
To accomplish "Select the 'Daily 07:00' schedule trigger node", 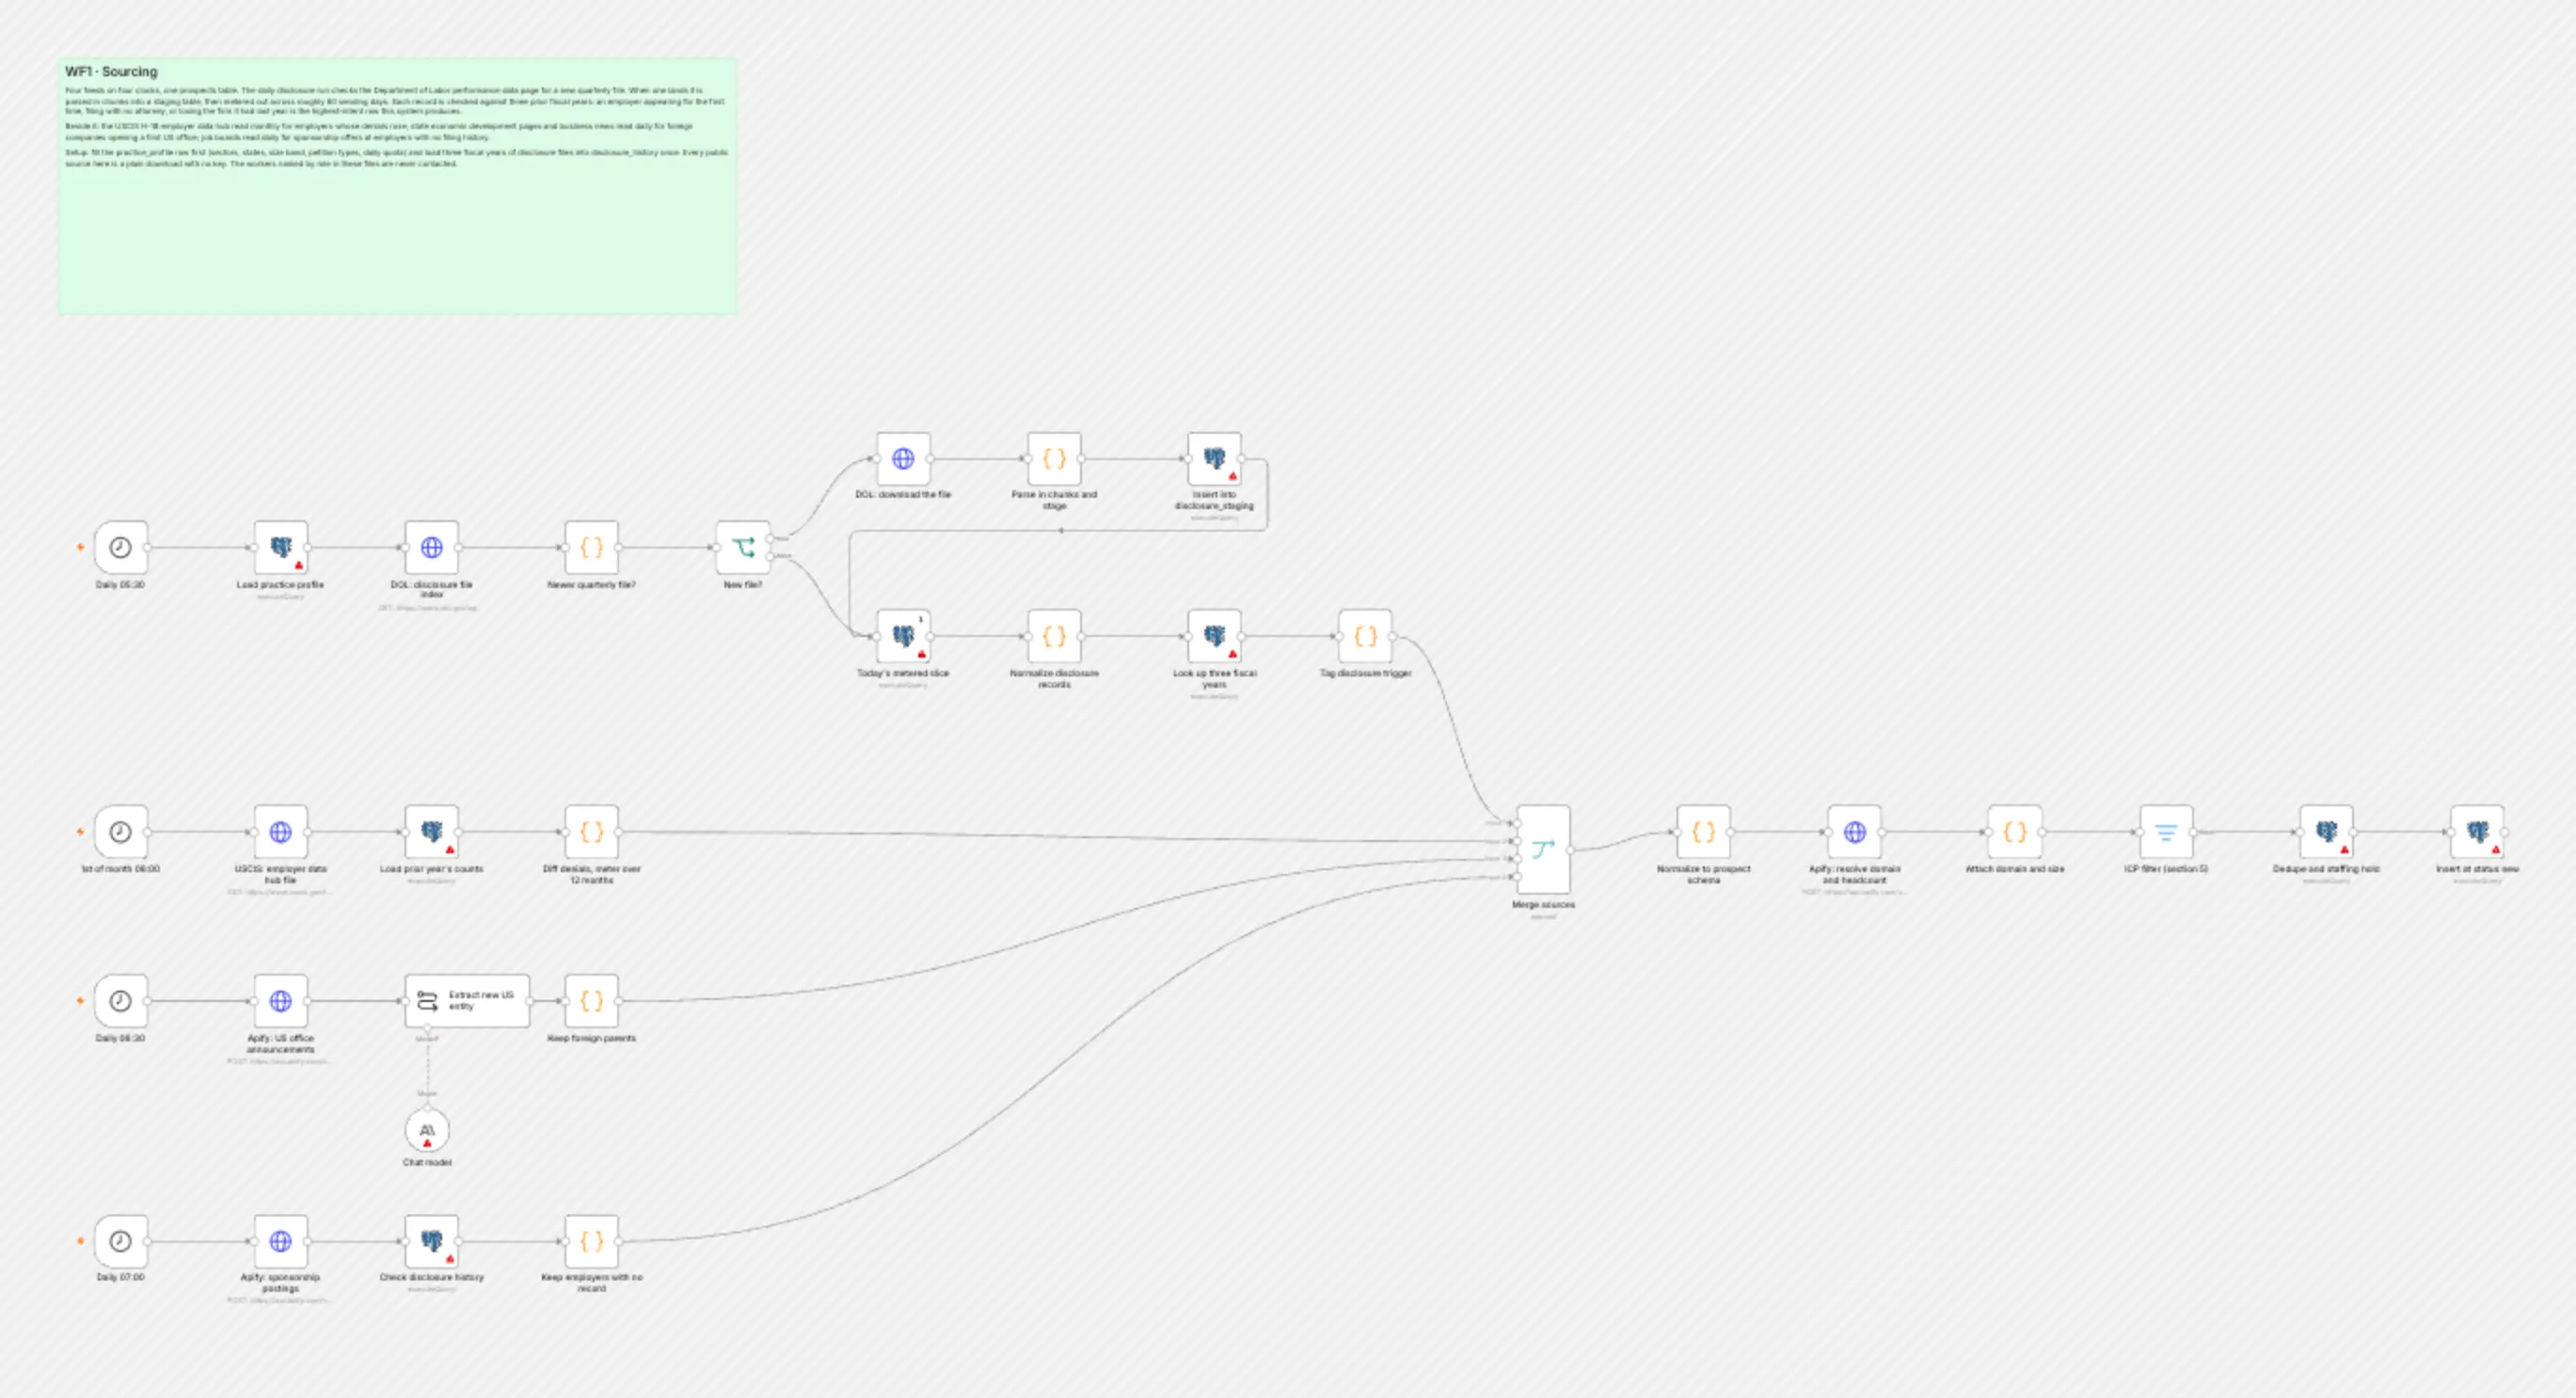I will (121, 1241).
